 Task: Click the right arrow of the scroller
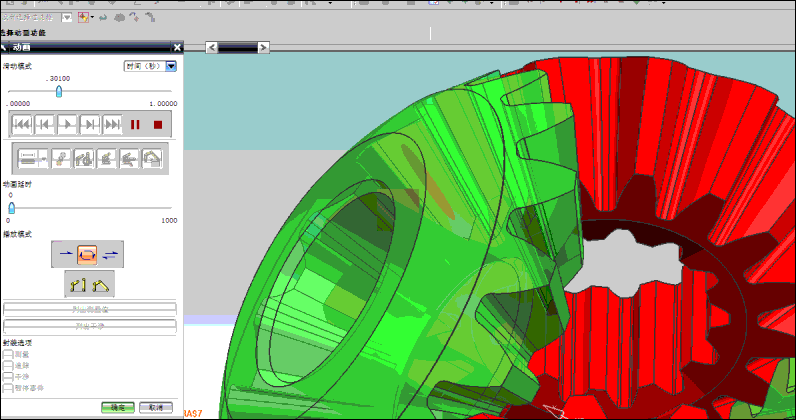point(263,47)
